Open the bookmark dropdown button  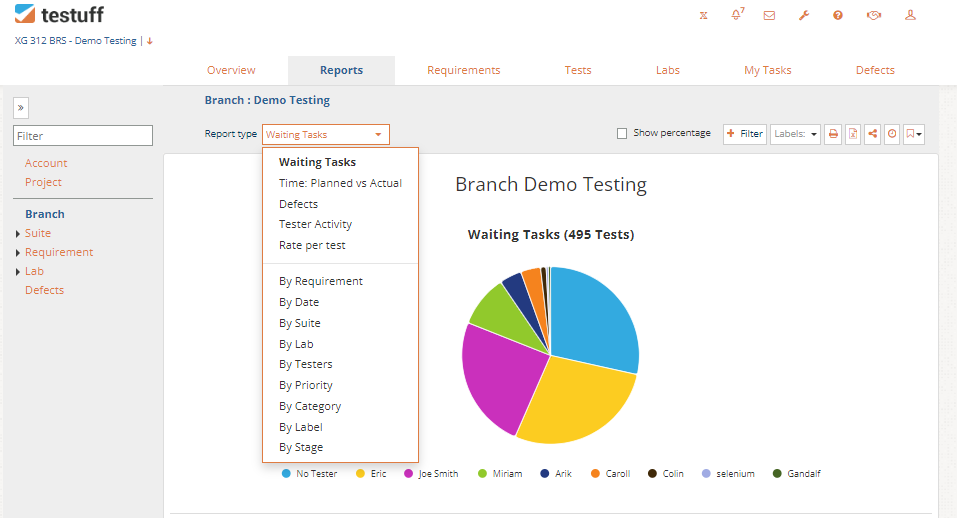click(914, 134)
